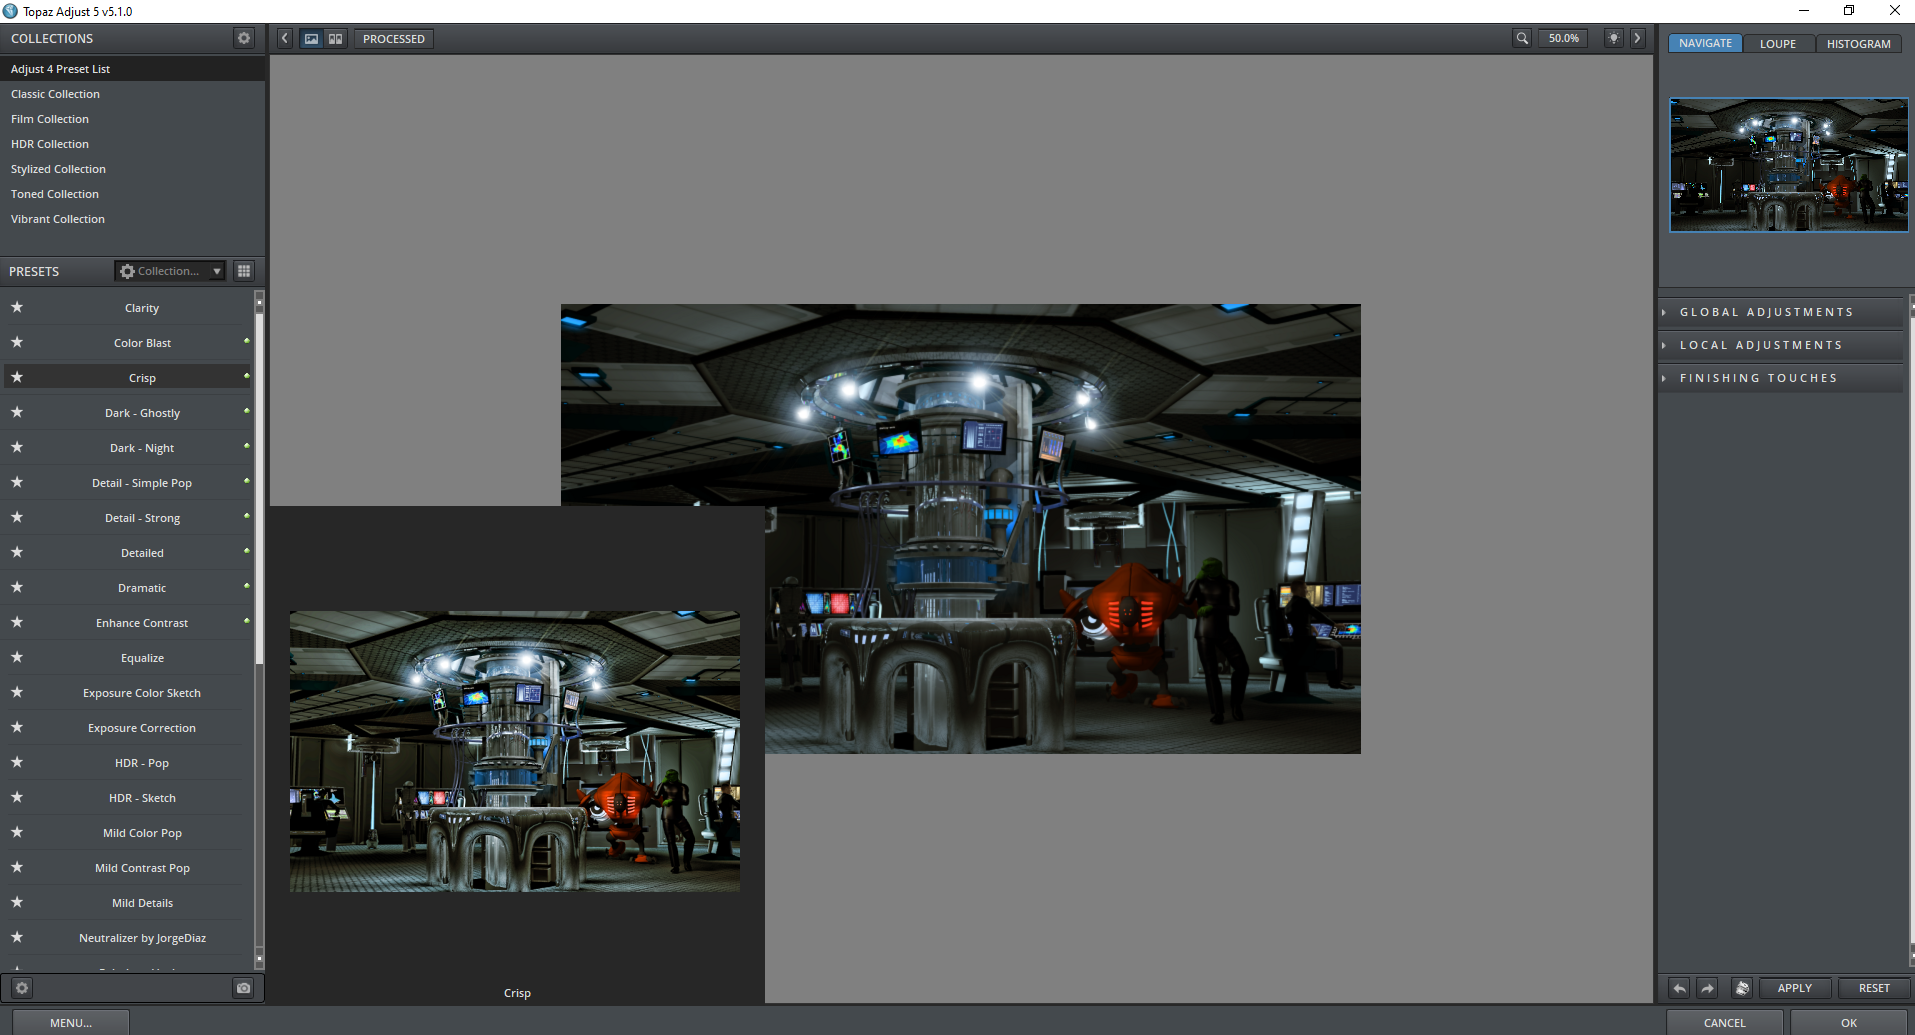Screen dimensions: 1915x1035
Task: Switch to the Navigate tab
Action: point(1706,43)
